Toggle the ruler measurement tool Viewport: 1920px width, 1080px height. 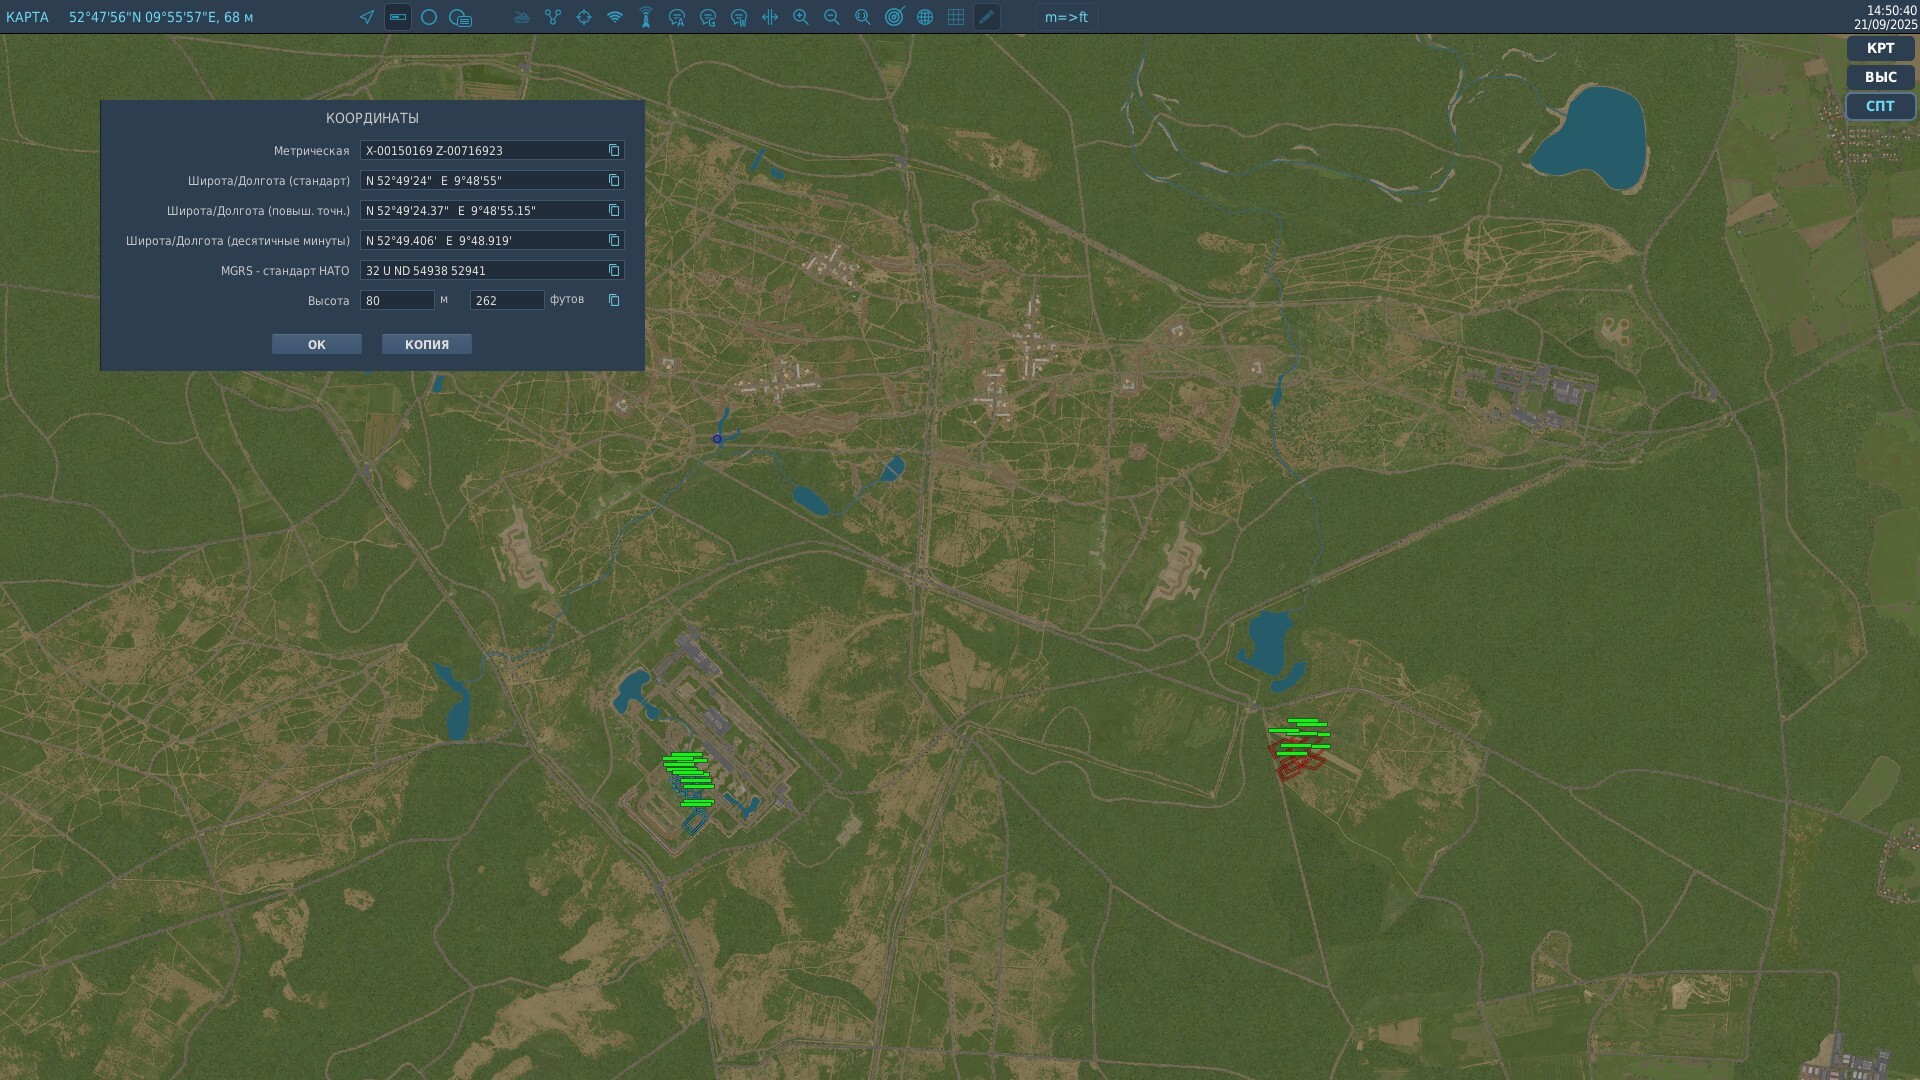tap(398, 17)
